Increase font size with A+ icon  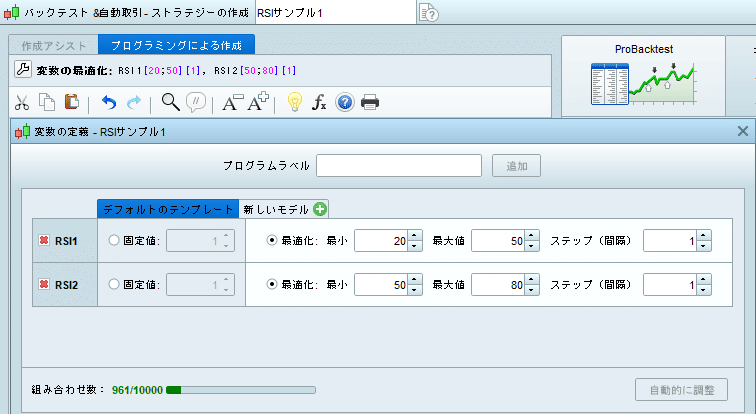tap(258, 102)
